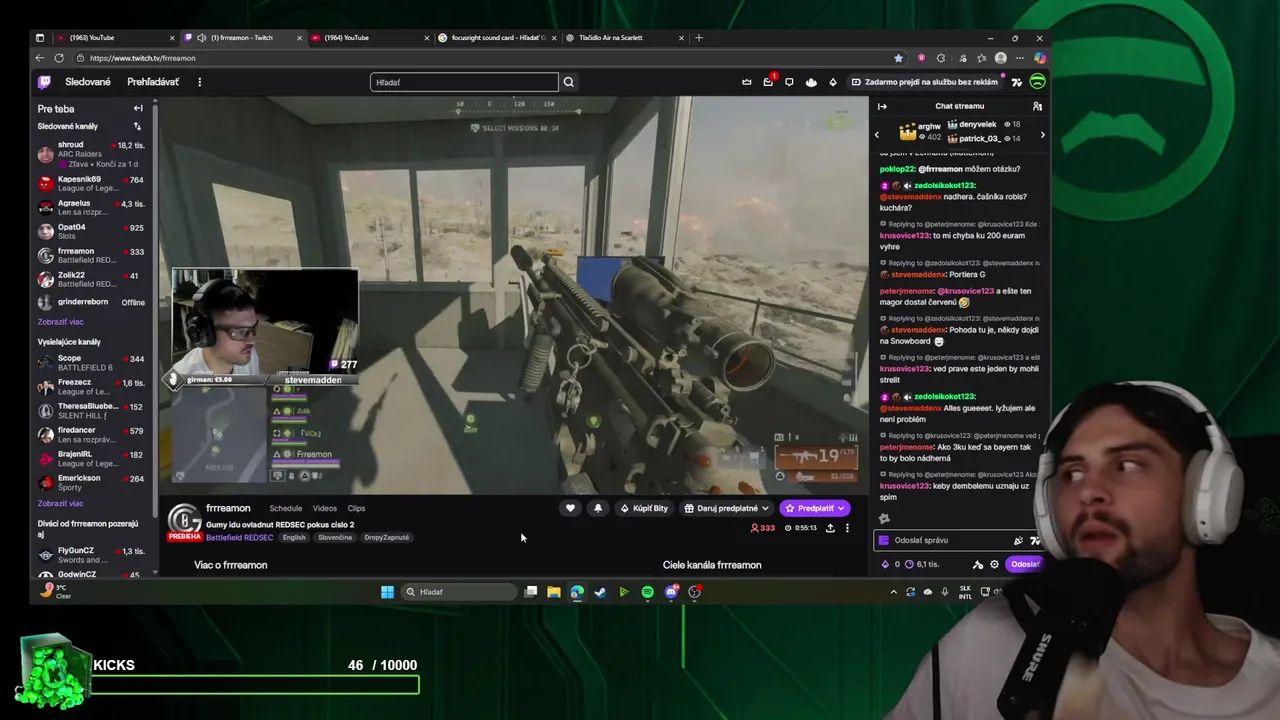Open notifications inbox with red badge
Screen dimensions: 1280x720
(x=768, y=82)
